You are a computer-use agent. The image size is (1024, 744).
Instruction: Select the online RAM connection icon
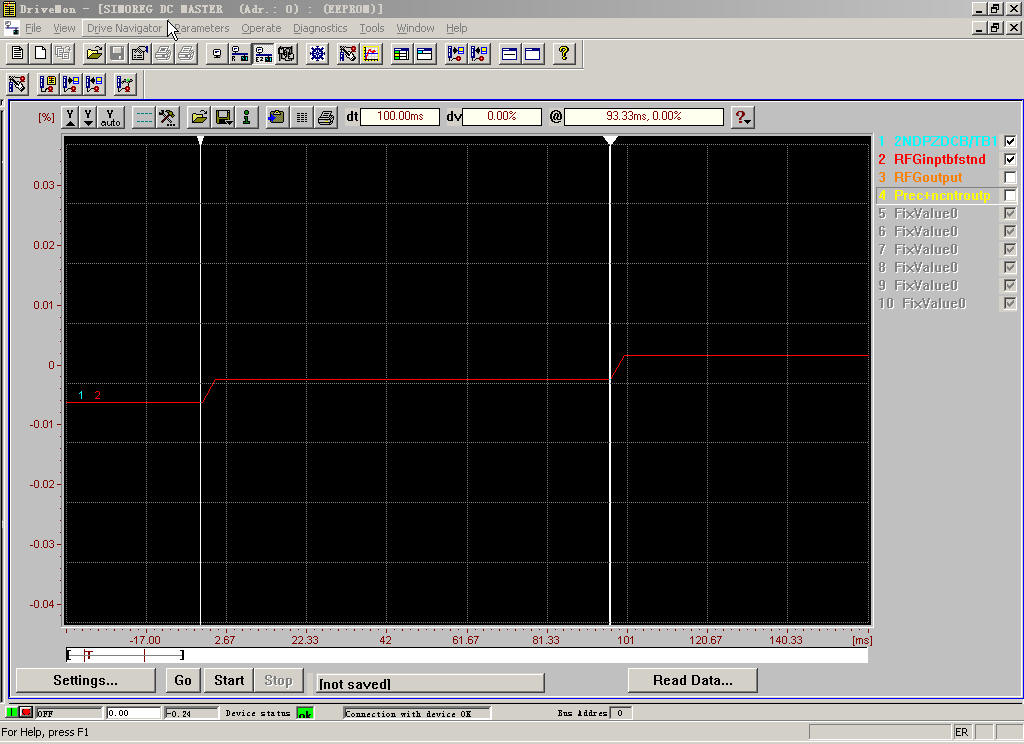pyautogui.click(x=240, y=54)
